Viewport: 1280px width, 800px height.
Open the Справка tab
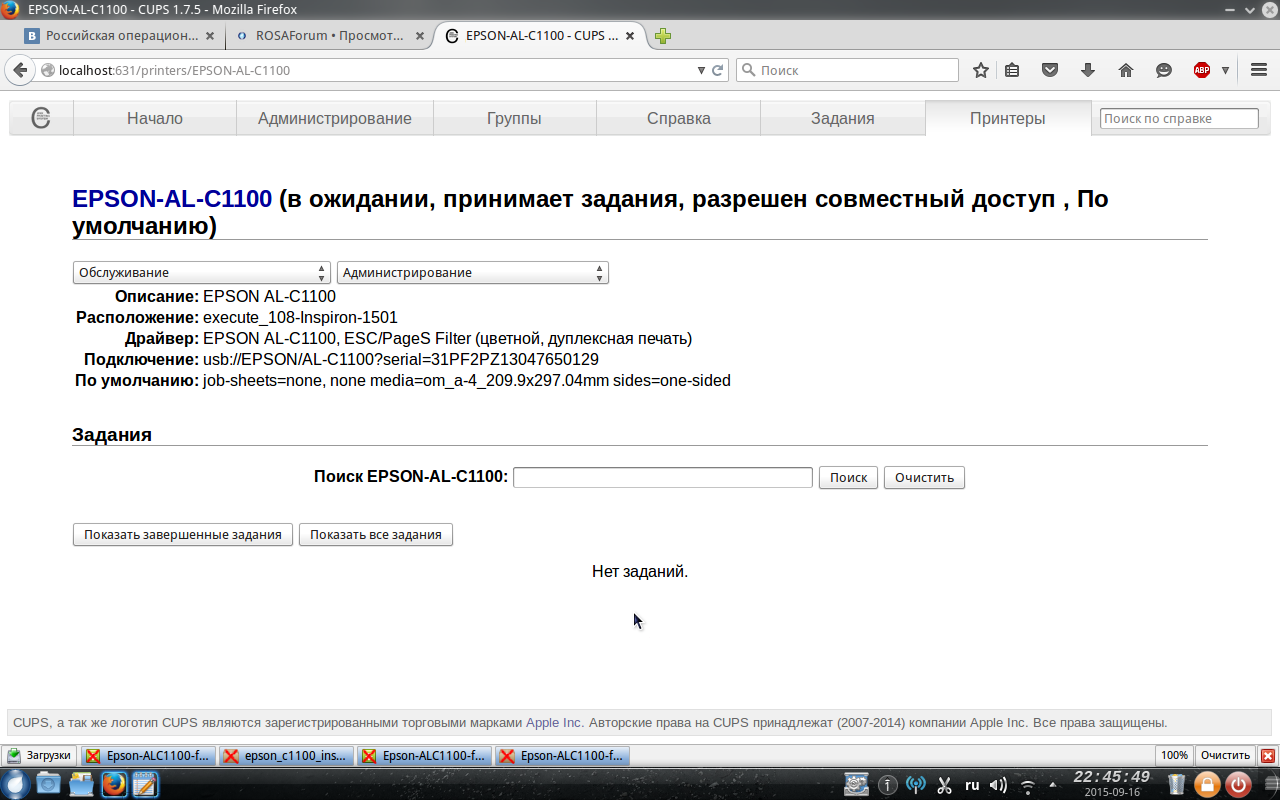click(679, 118)
